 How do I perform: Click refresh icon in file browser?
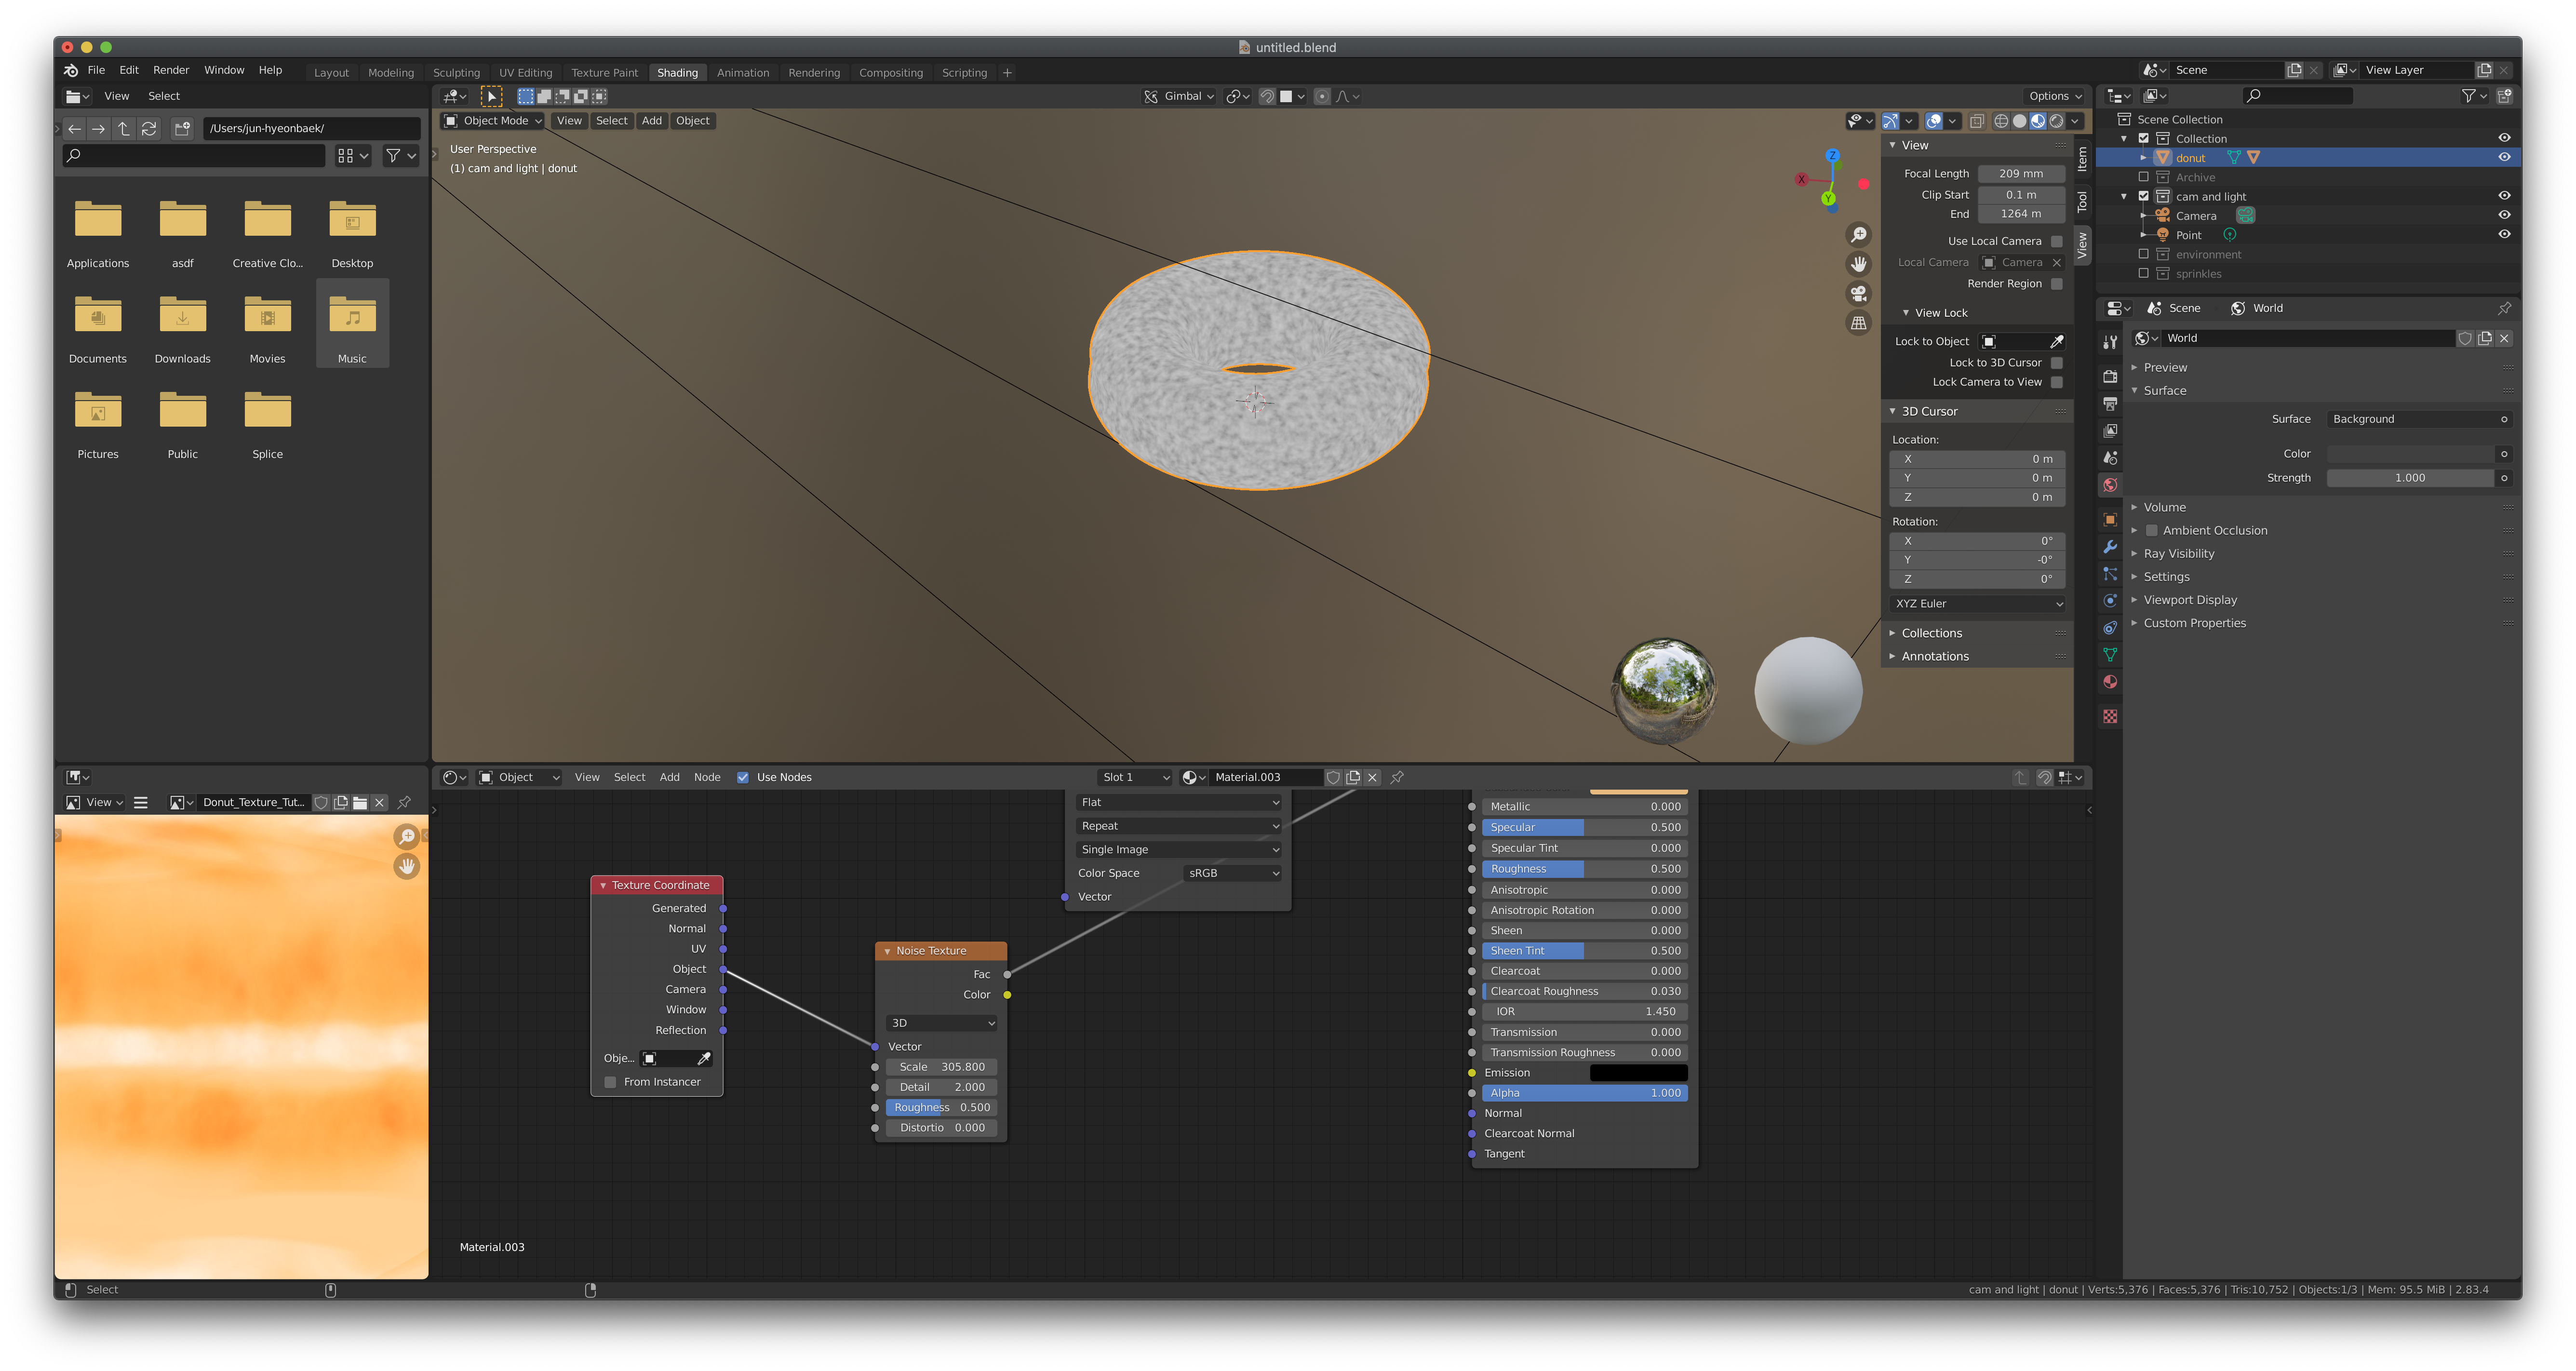tap(149, 128)
